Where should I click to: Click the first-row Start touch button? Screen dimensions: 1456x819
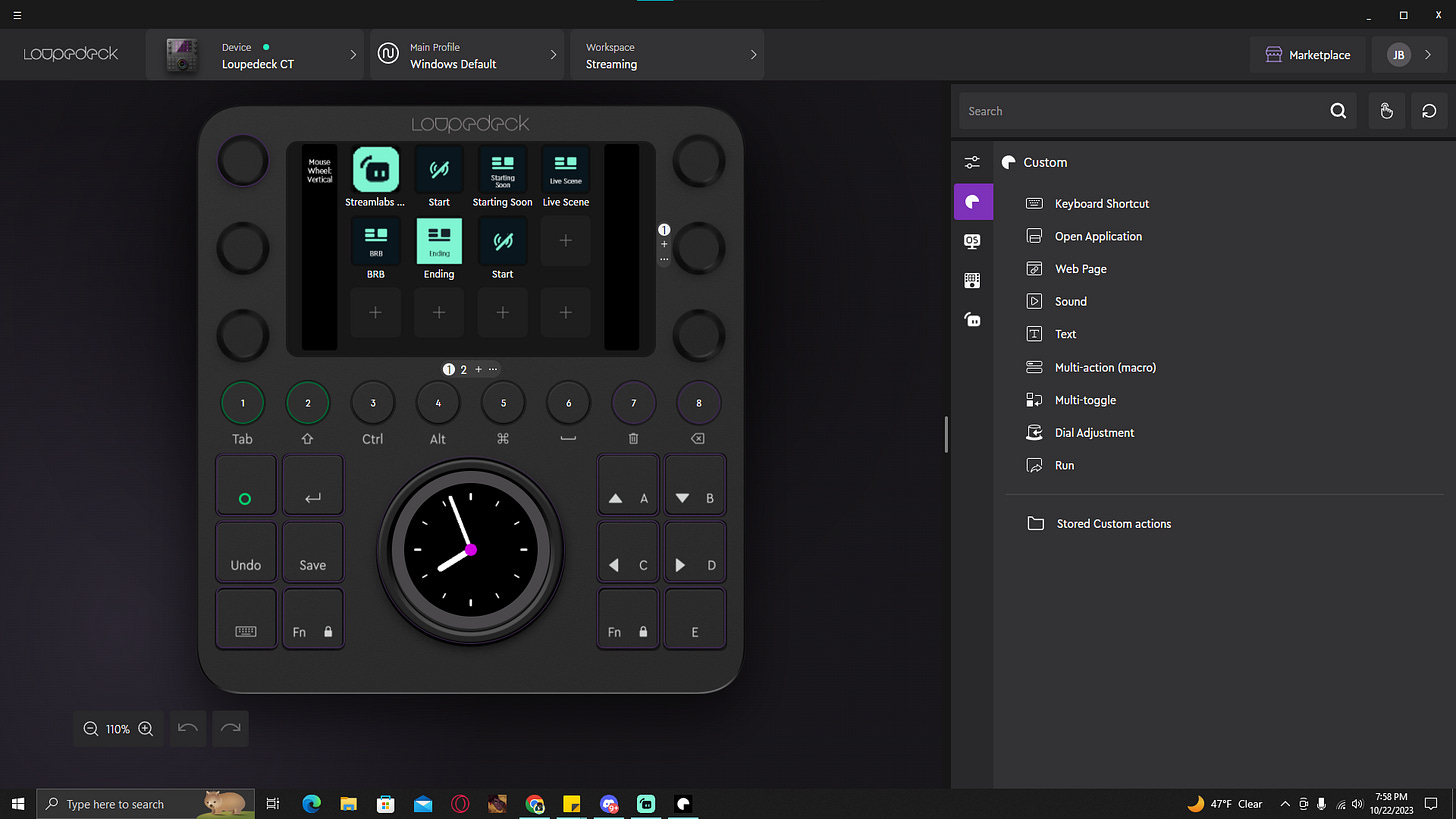click(439, 169)
